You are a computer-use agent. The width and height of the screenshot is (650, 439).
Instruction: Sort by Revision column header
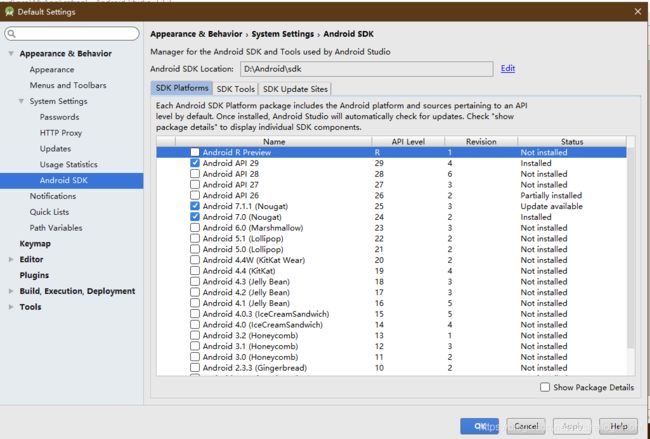tap(481, 141)
